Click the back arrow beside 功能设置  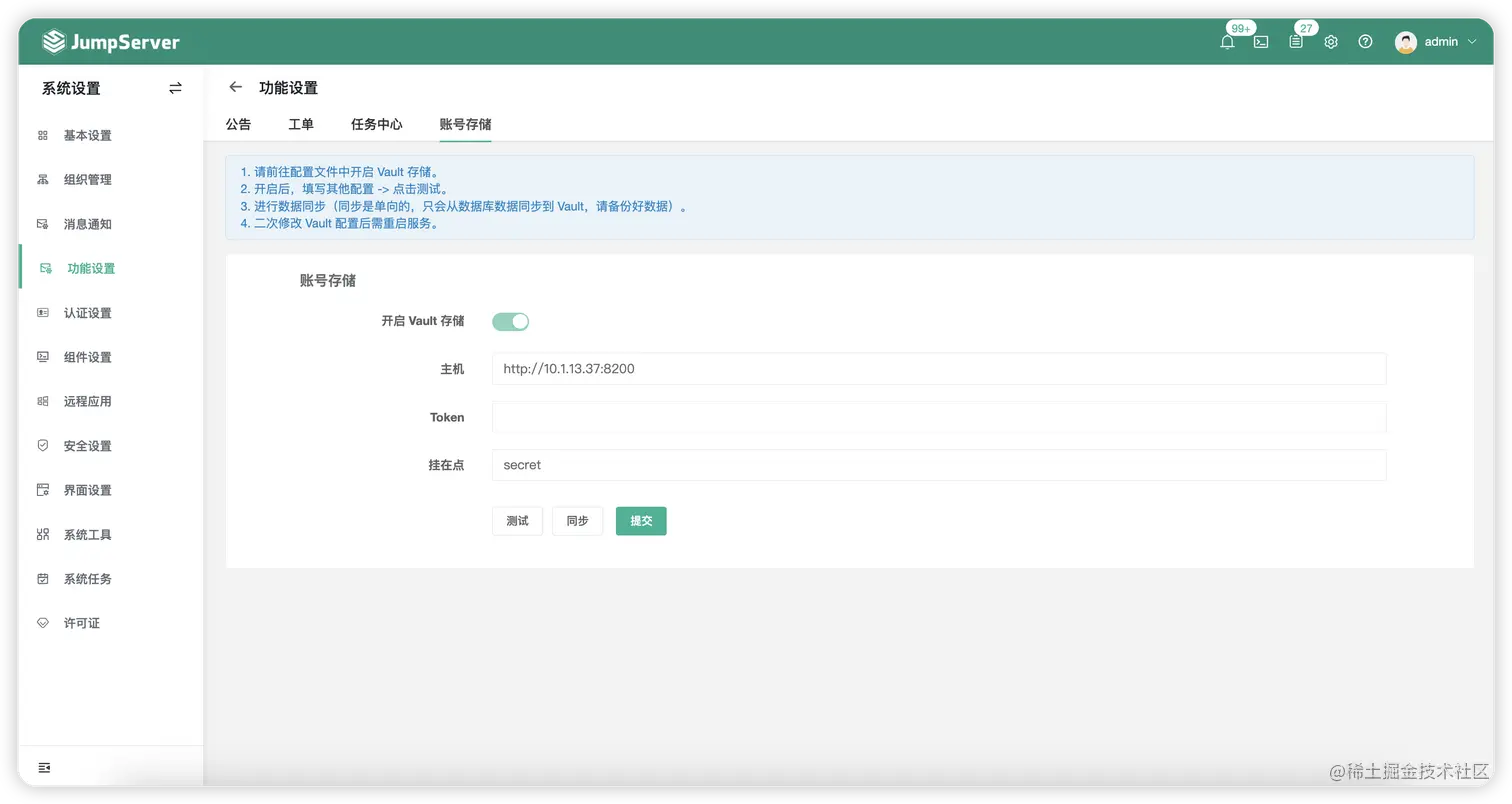[236, 87]
